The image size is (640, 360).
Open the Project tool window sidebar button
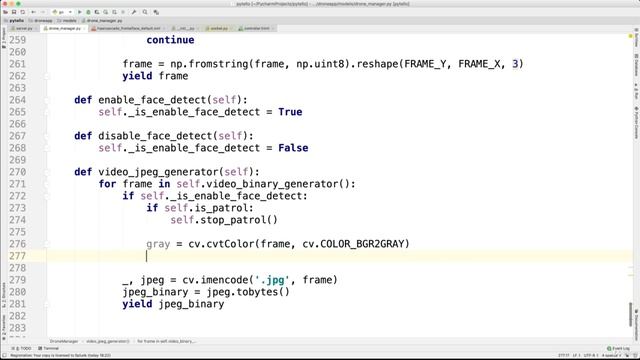(x=4, y=38)
